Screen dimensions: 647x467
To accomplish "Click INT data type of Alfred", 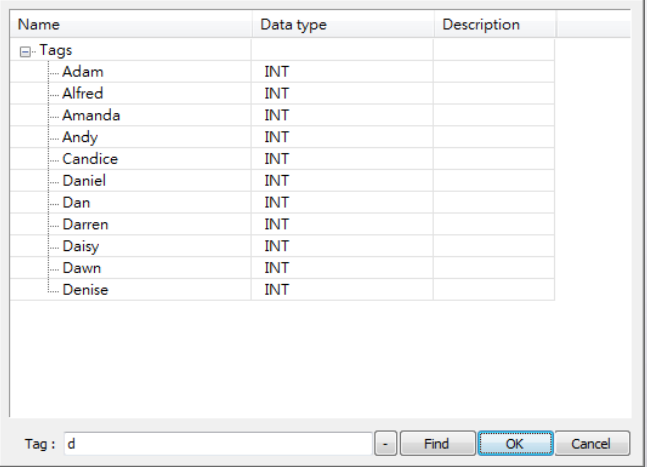I will [276, 93].
